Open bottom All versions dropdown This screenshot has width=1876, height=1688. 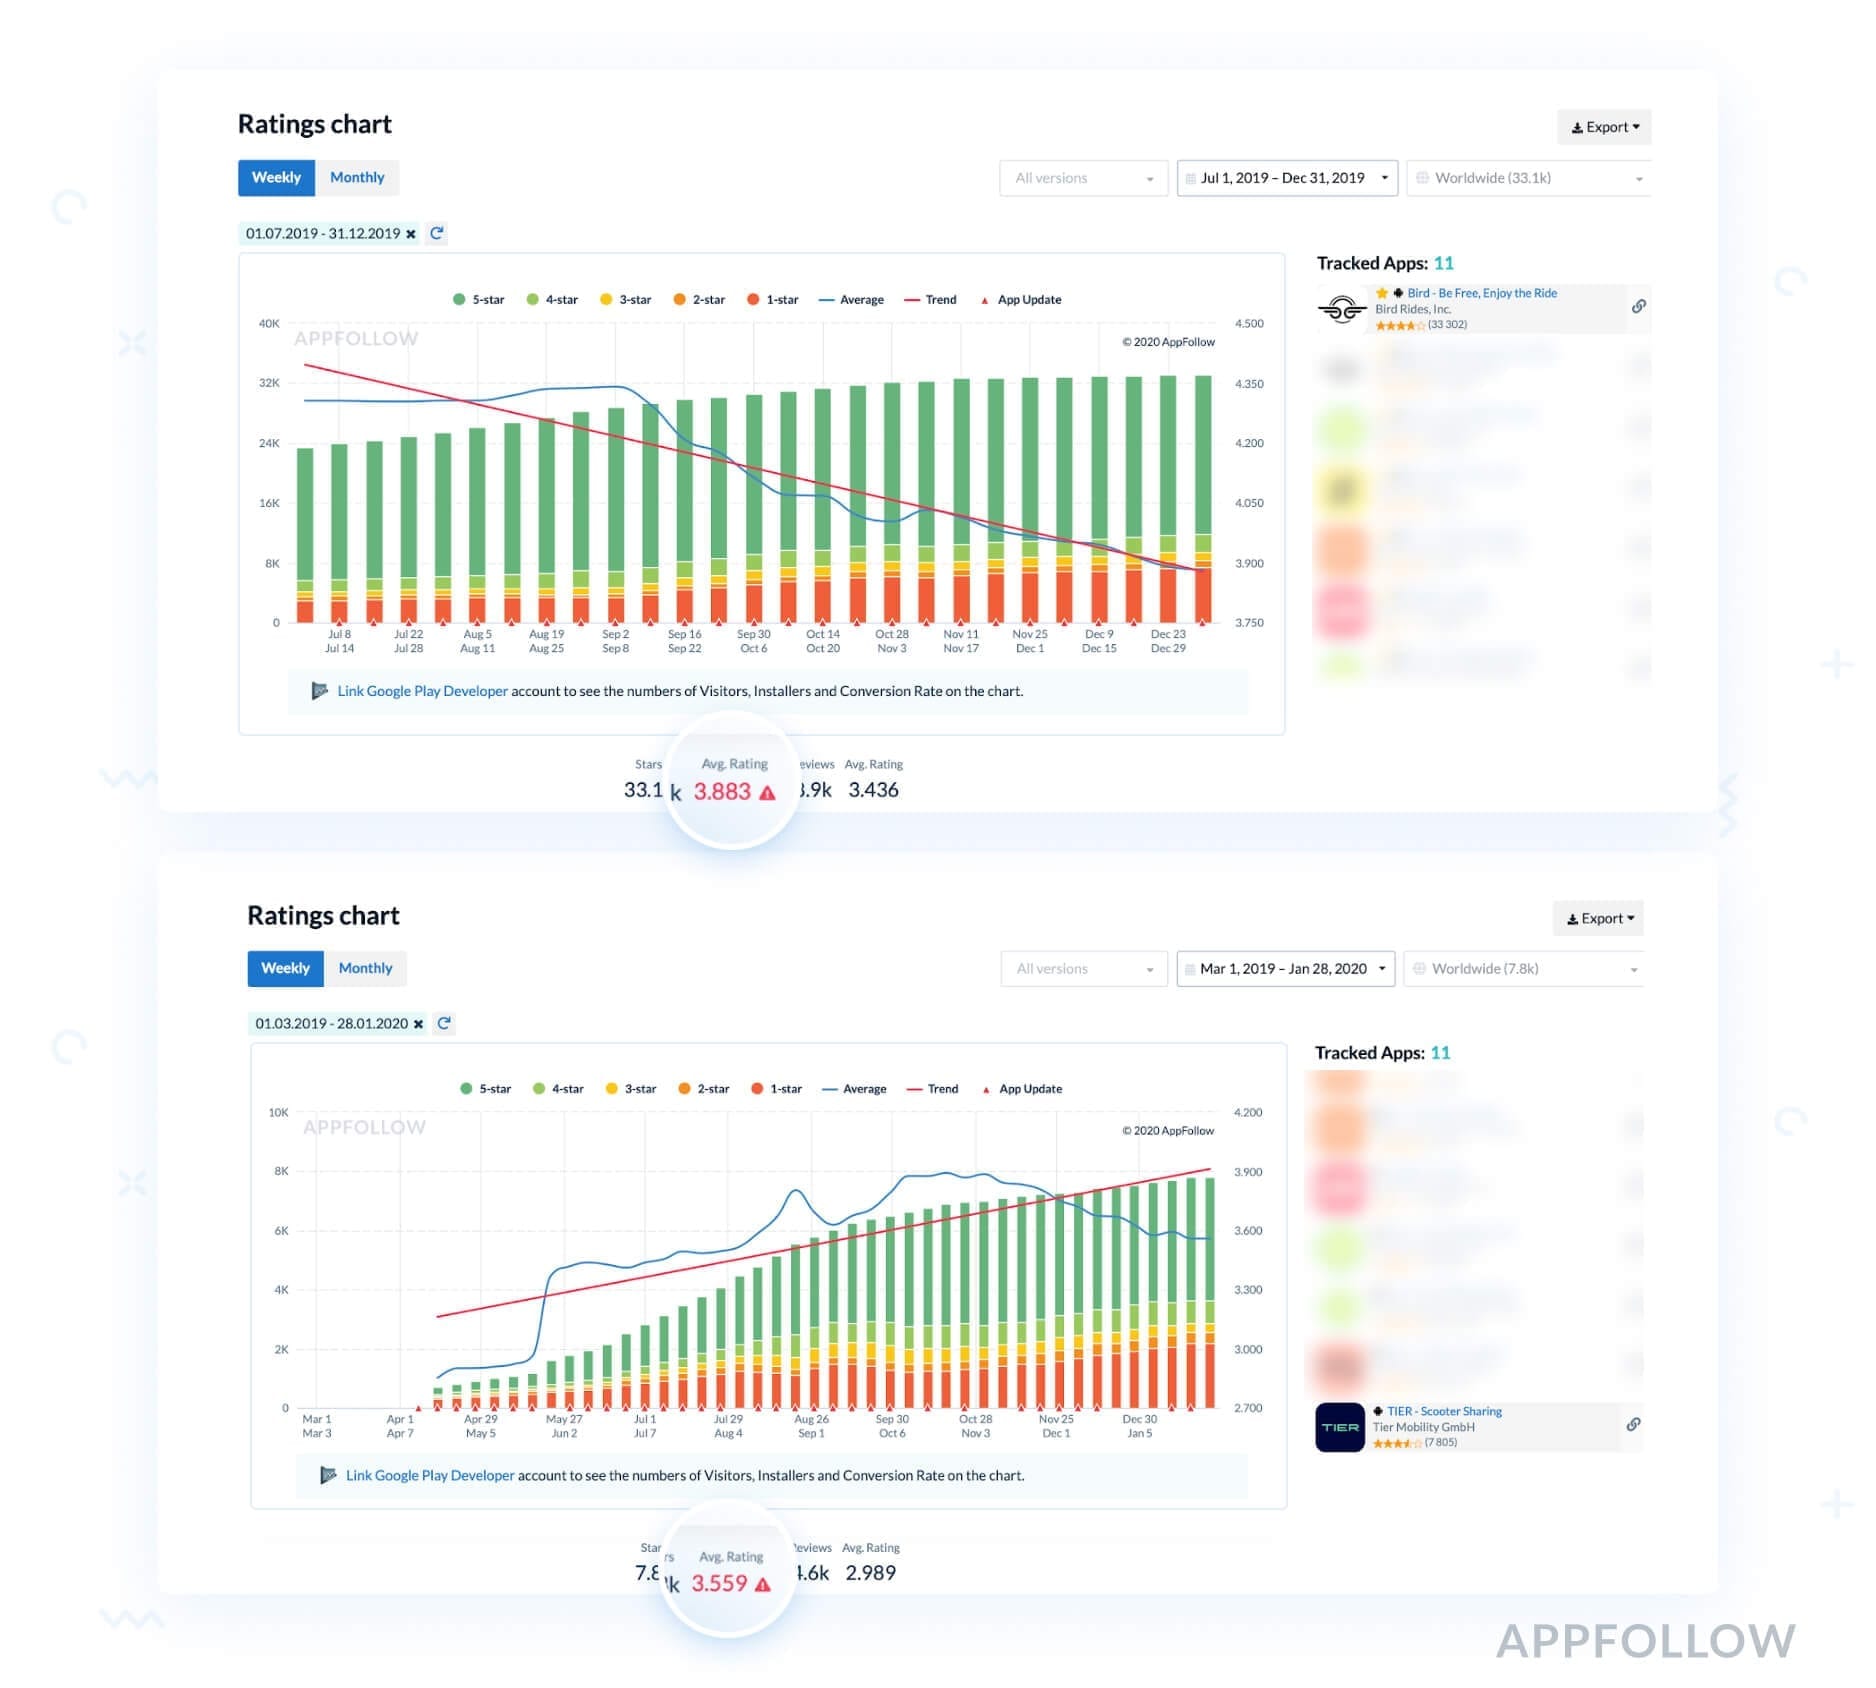click(x=1084, y=969)
